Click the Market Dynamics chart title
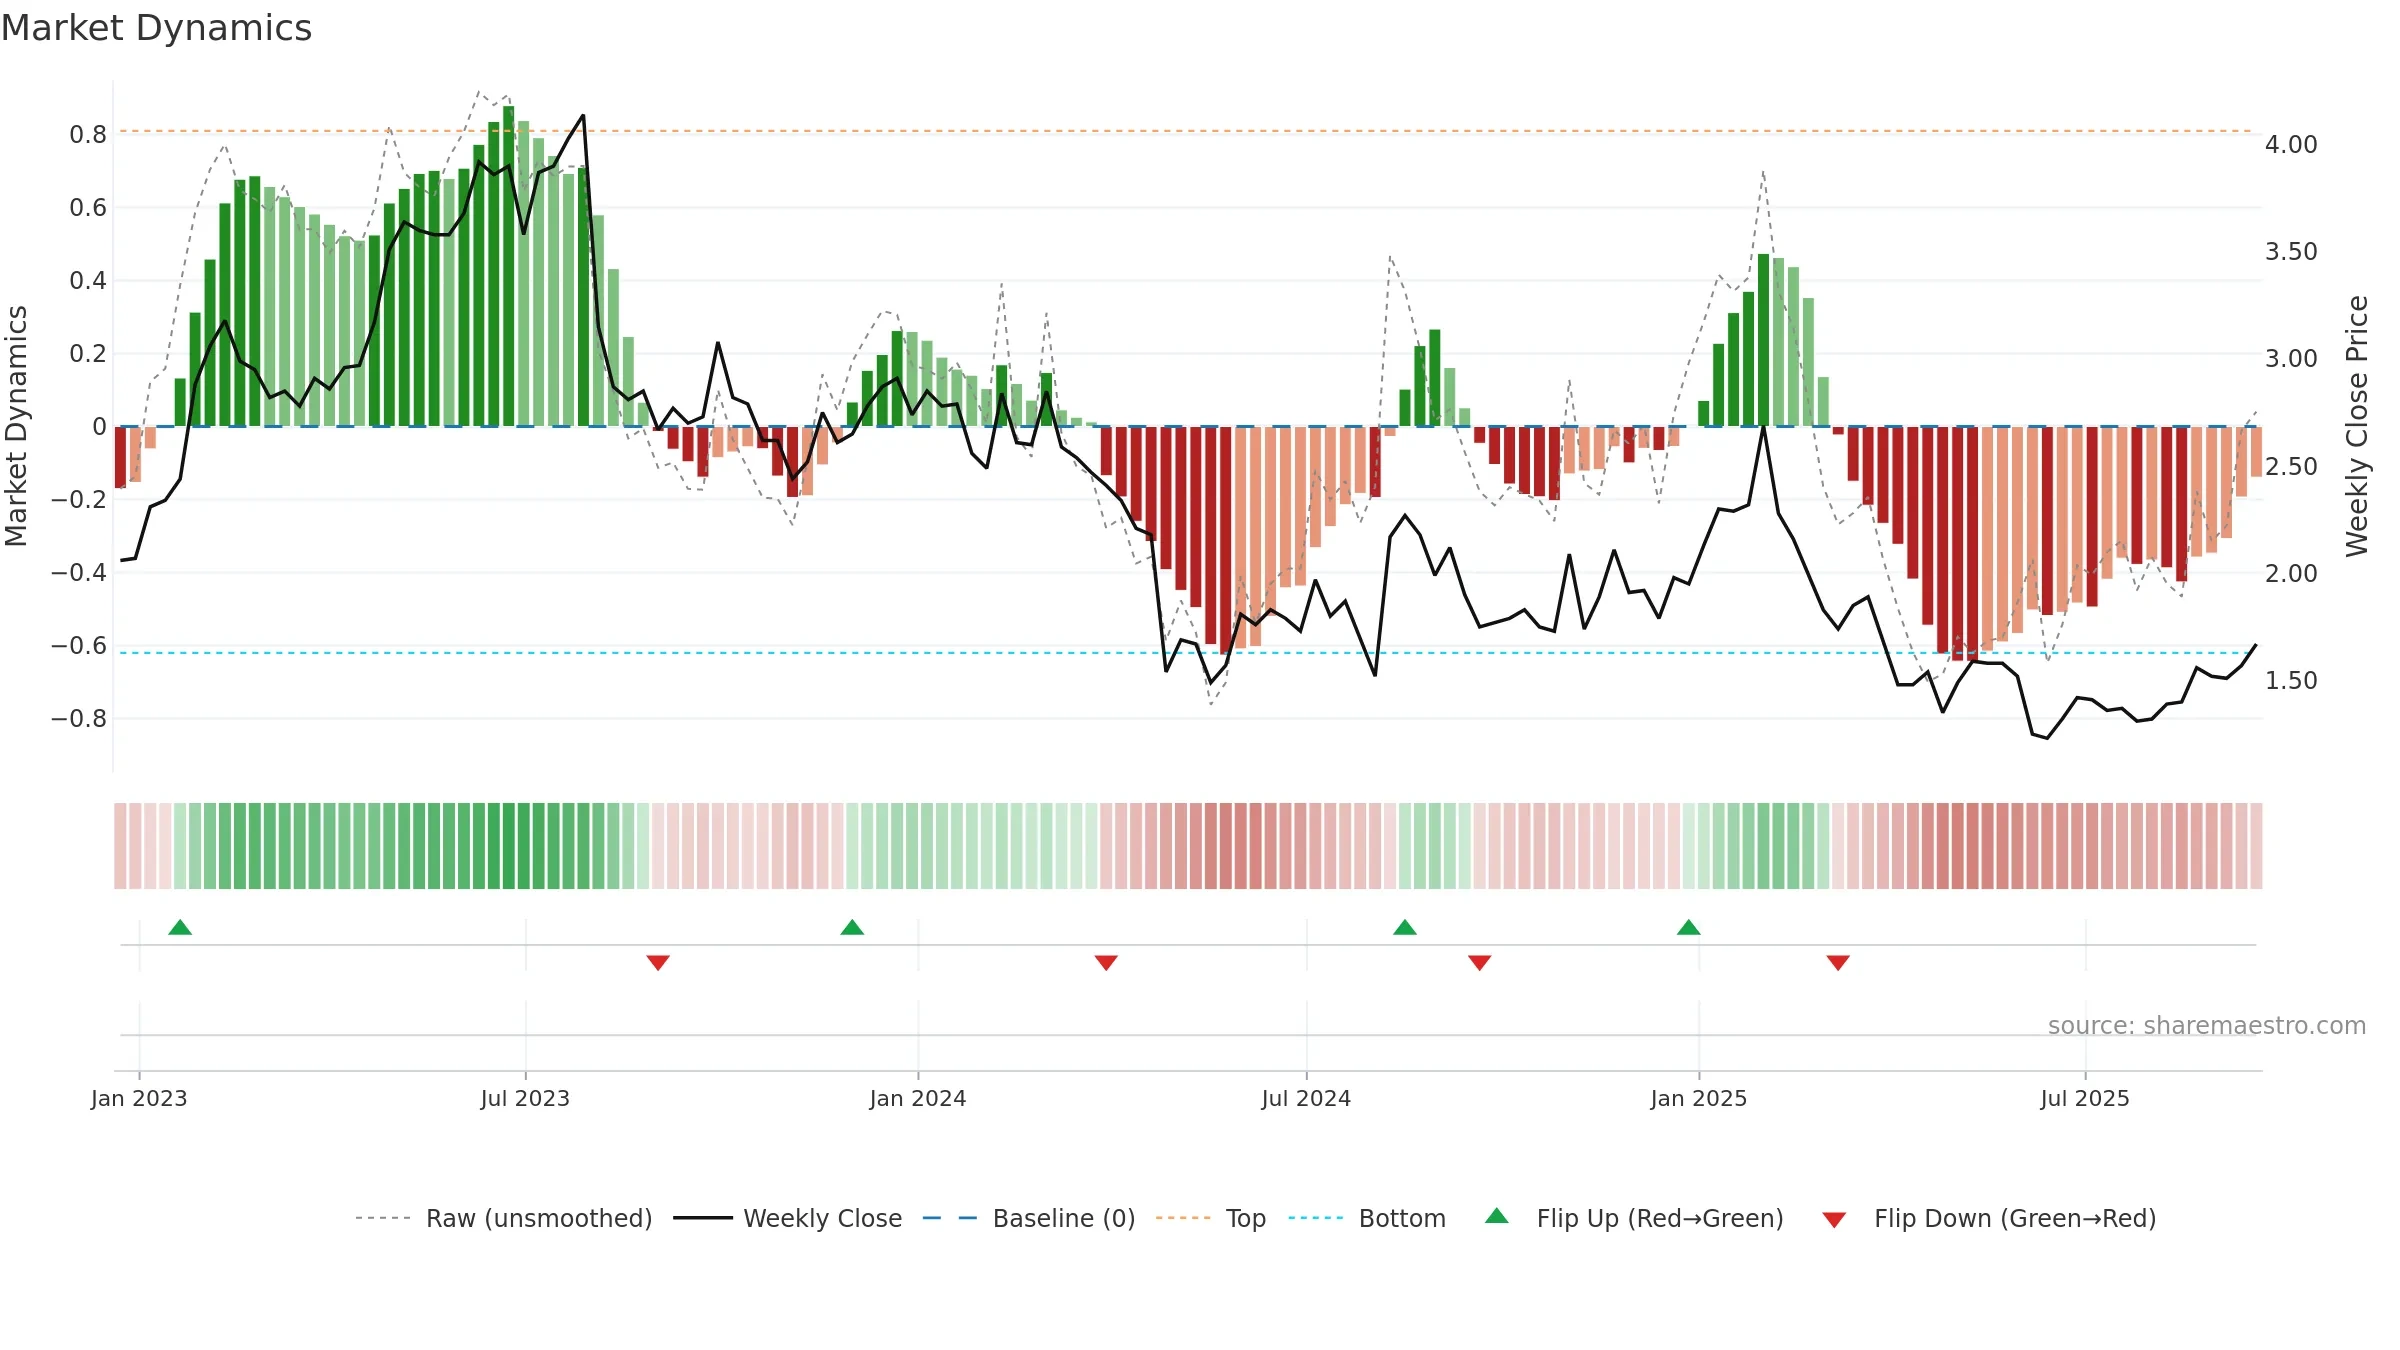This screenshot has height=1350, width=2400. [x=156, y=28]
